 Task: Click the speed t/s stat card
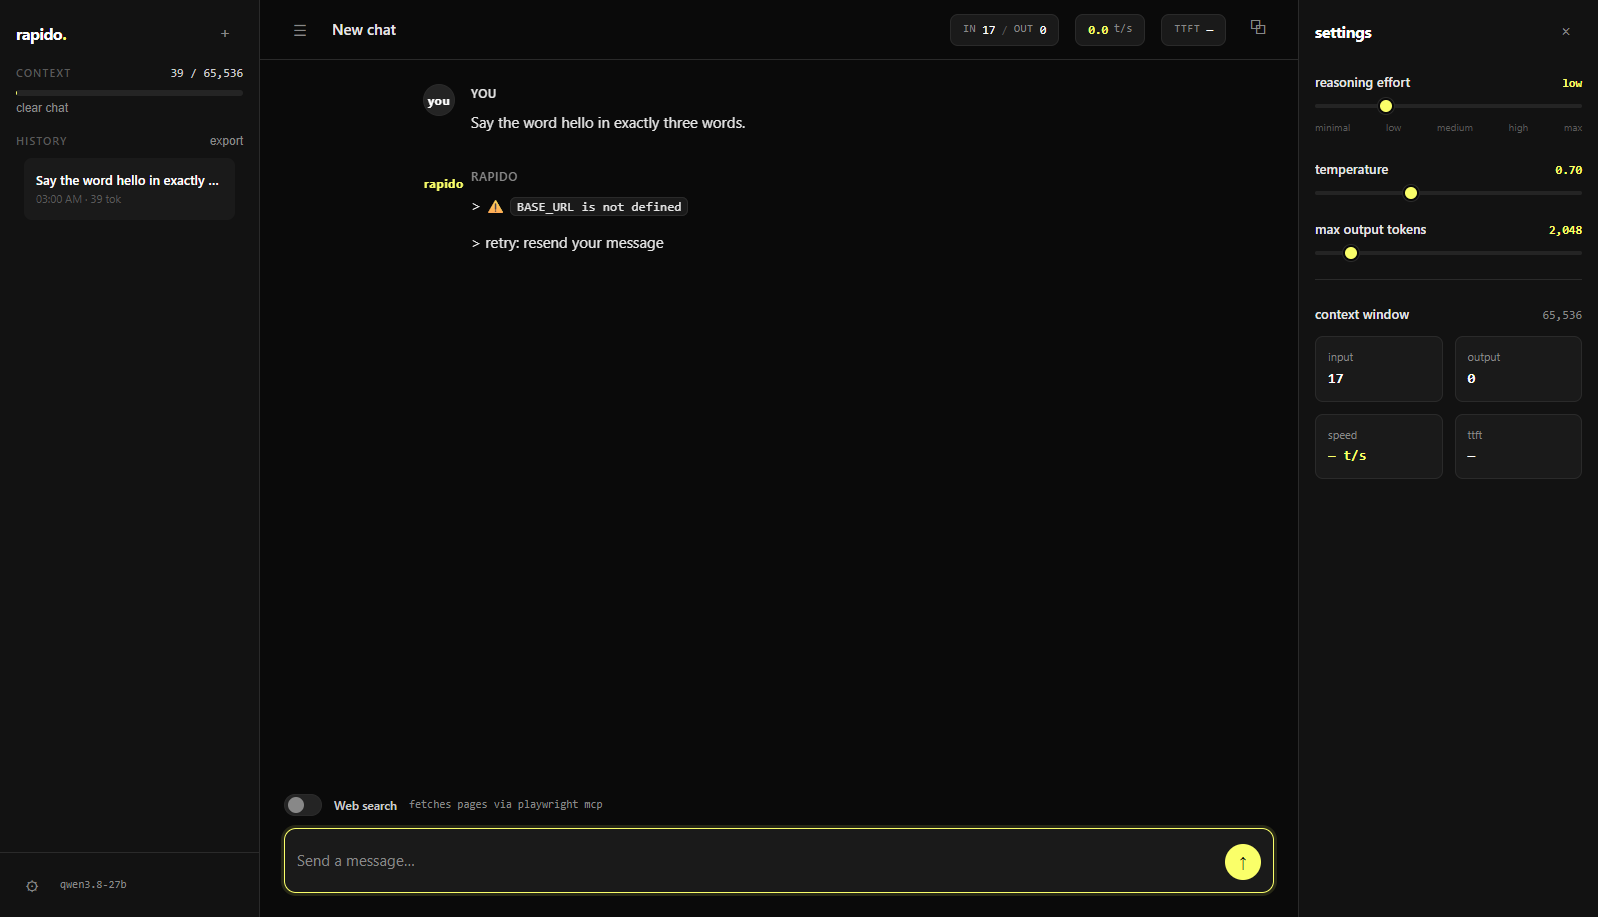[1378, 446]
